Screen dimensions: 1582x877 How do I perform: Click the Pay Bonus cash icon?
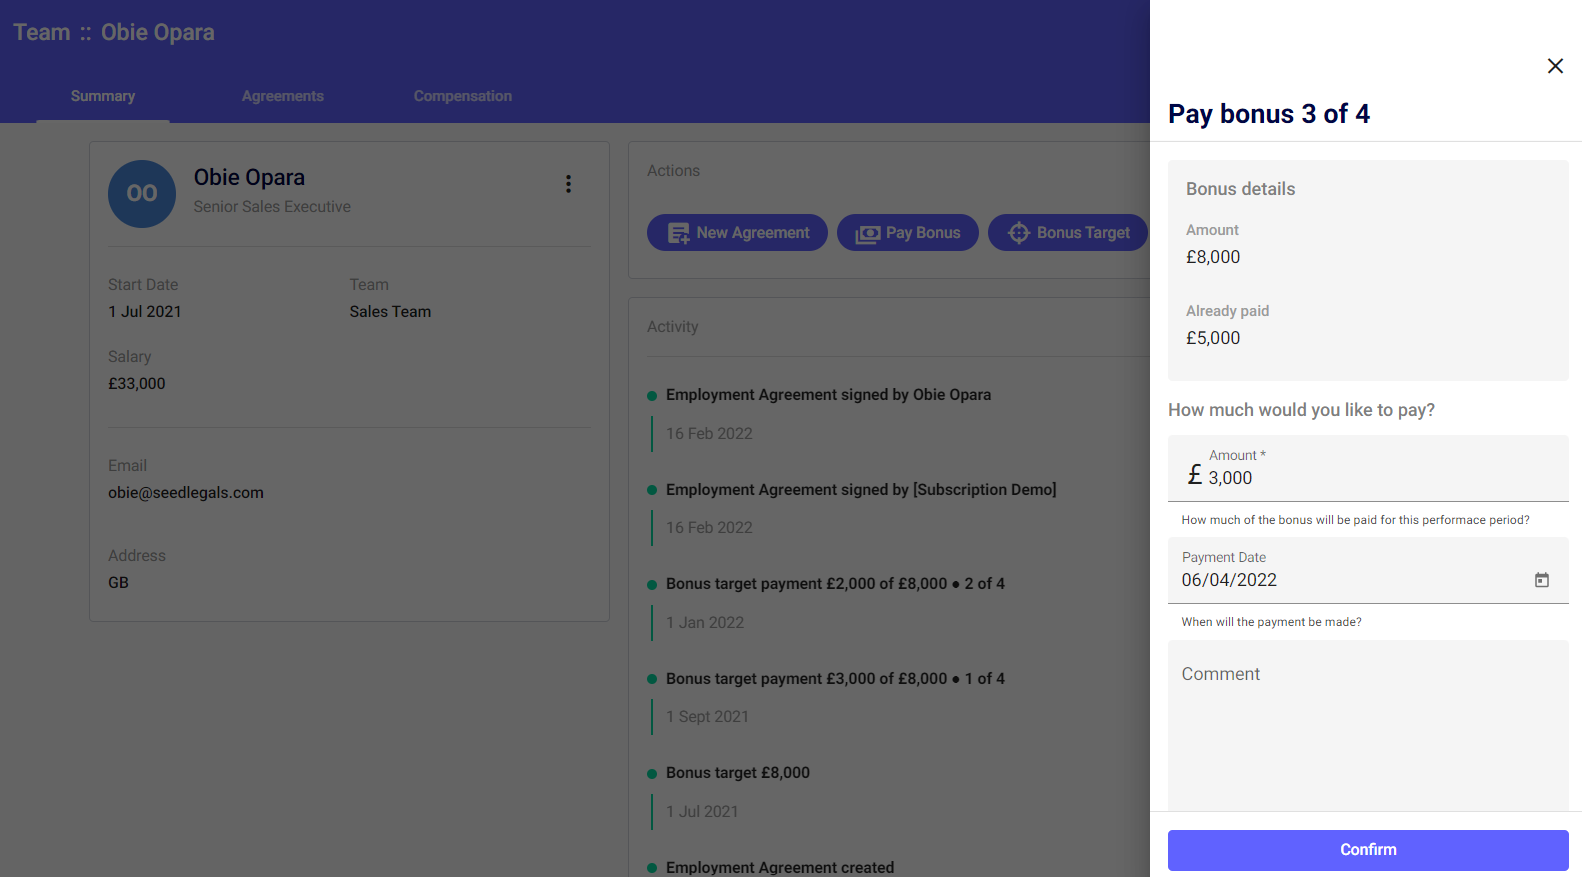coord(867,233)
